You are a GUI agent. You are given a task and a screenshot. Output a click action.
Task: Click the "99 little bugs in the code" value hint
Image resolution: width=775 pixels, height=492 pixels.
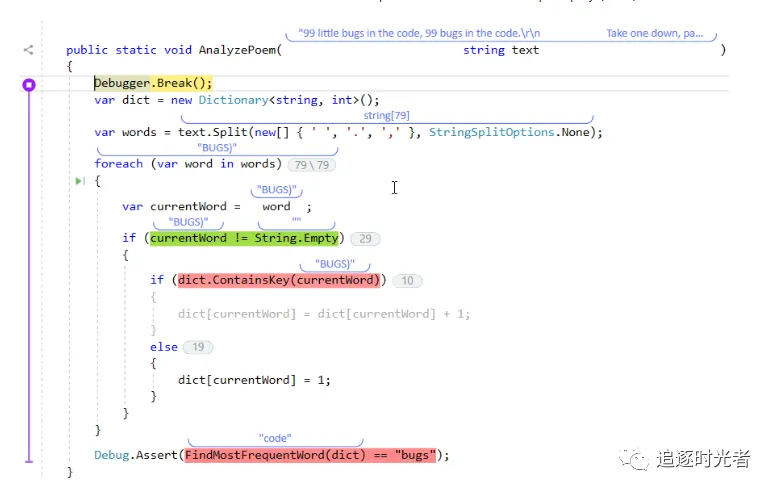tap(419, 33)
